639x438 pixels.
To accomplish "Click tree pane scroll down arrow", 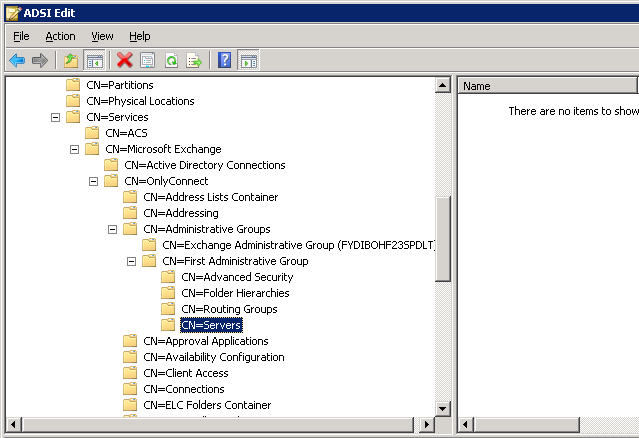I will click(x=443, y=408).
